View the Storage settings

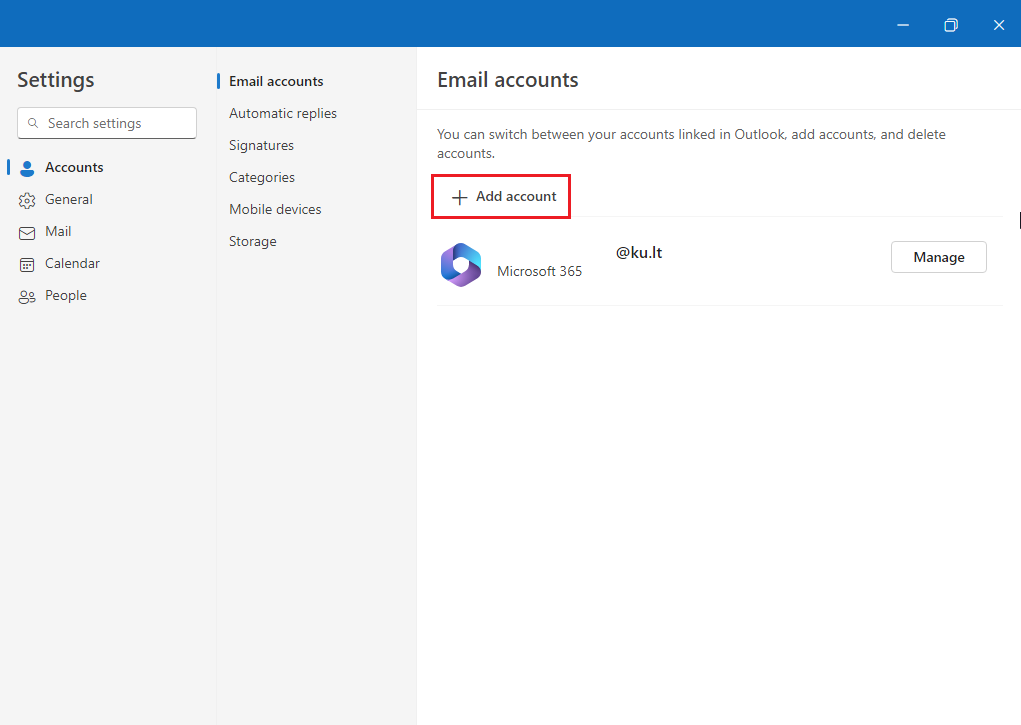[252, 241]
